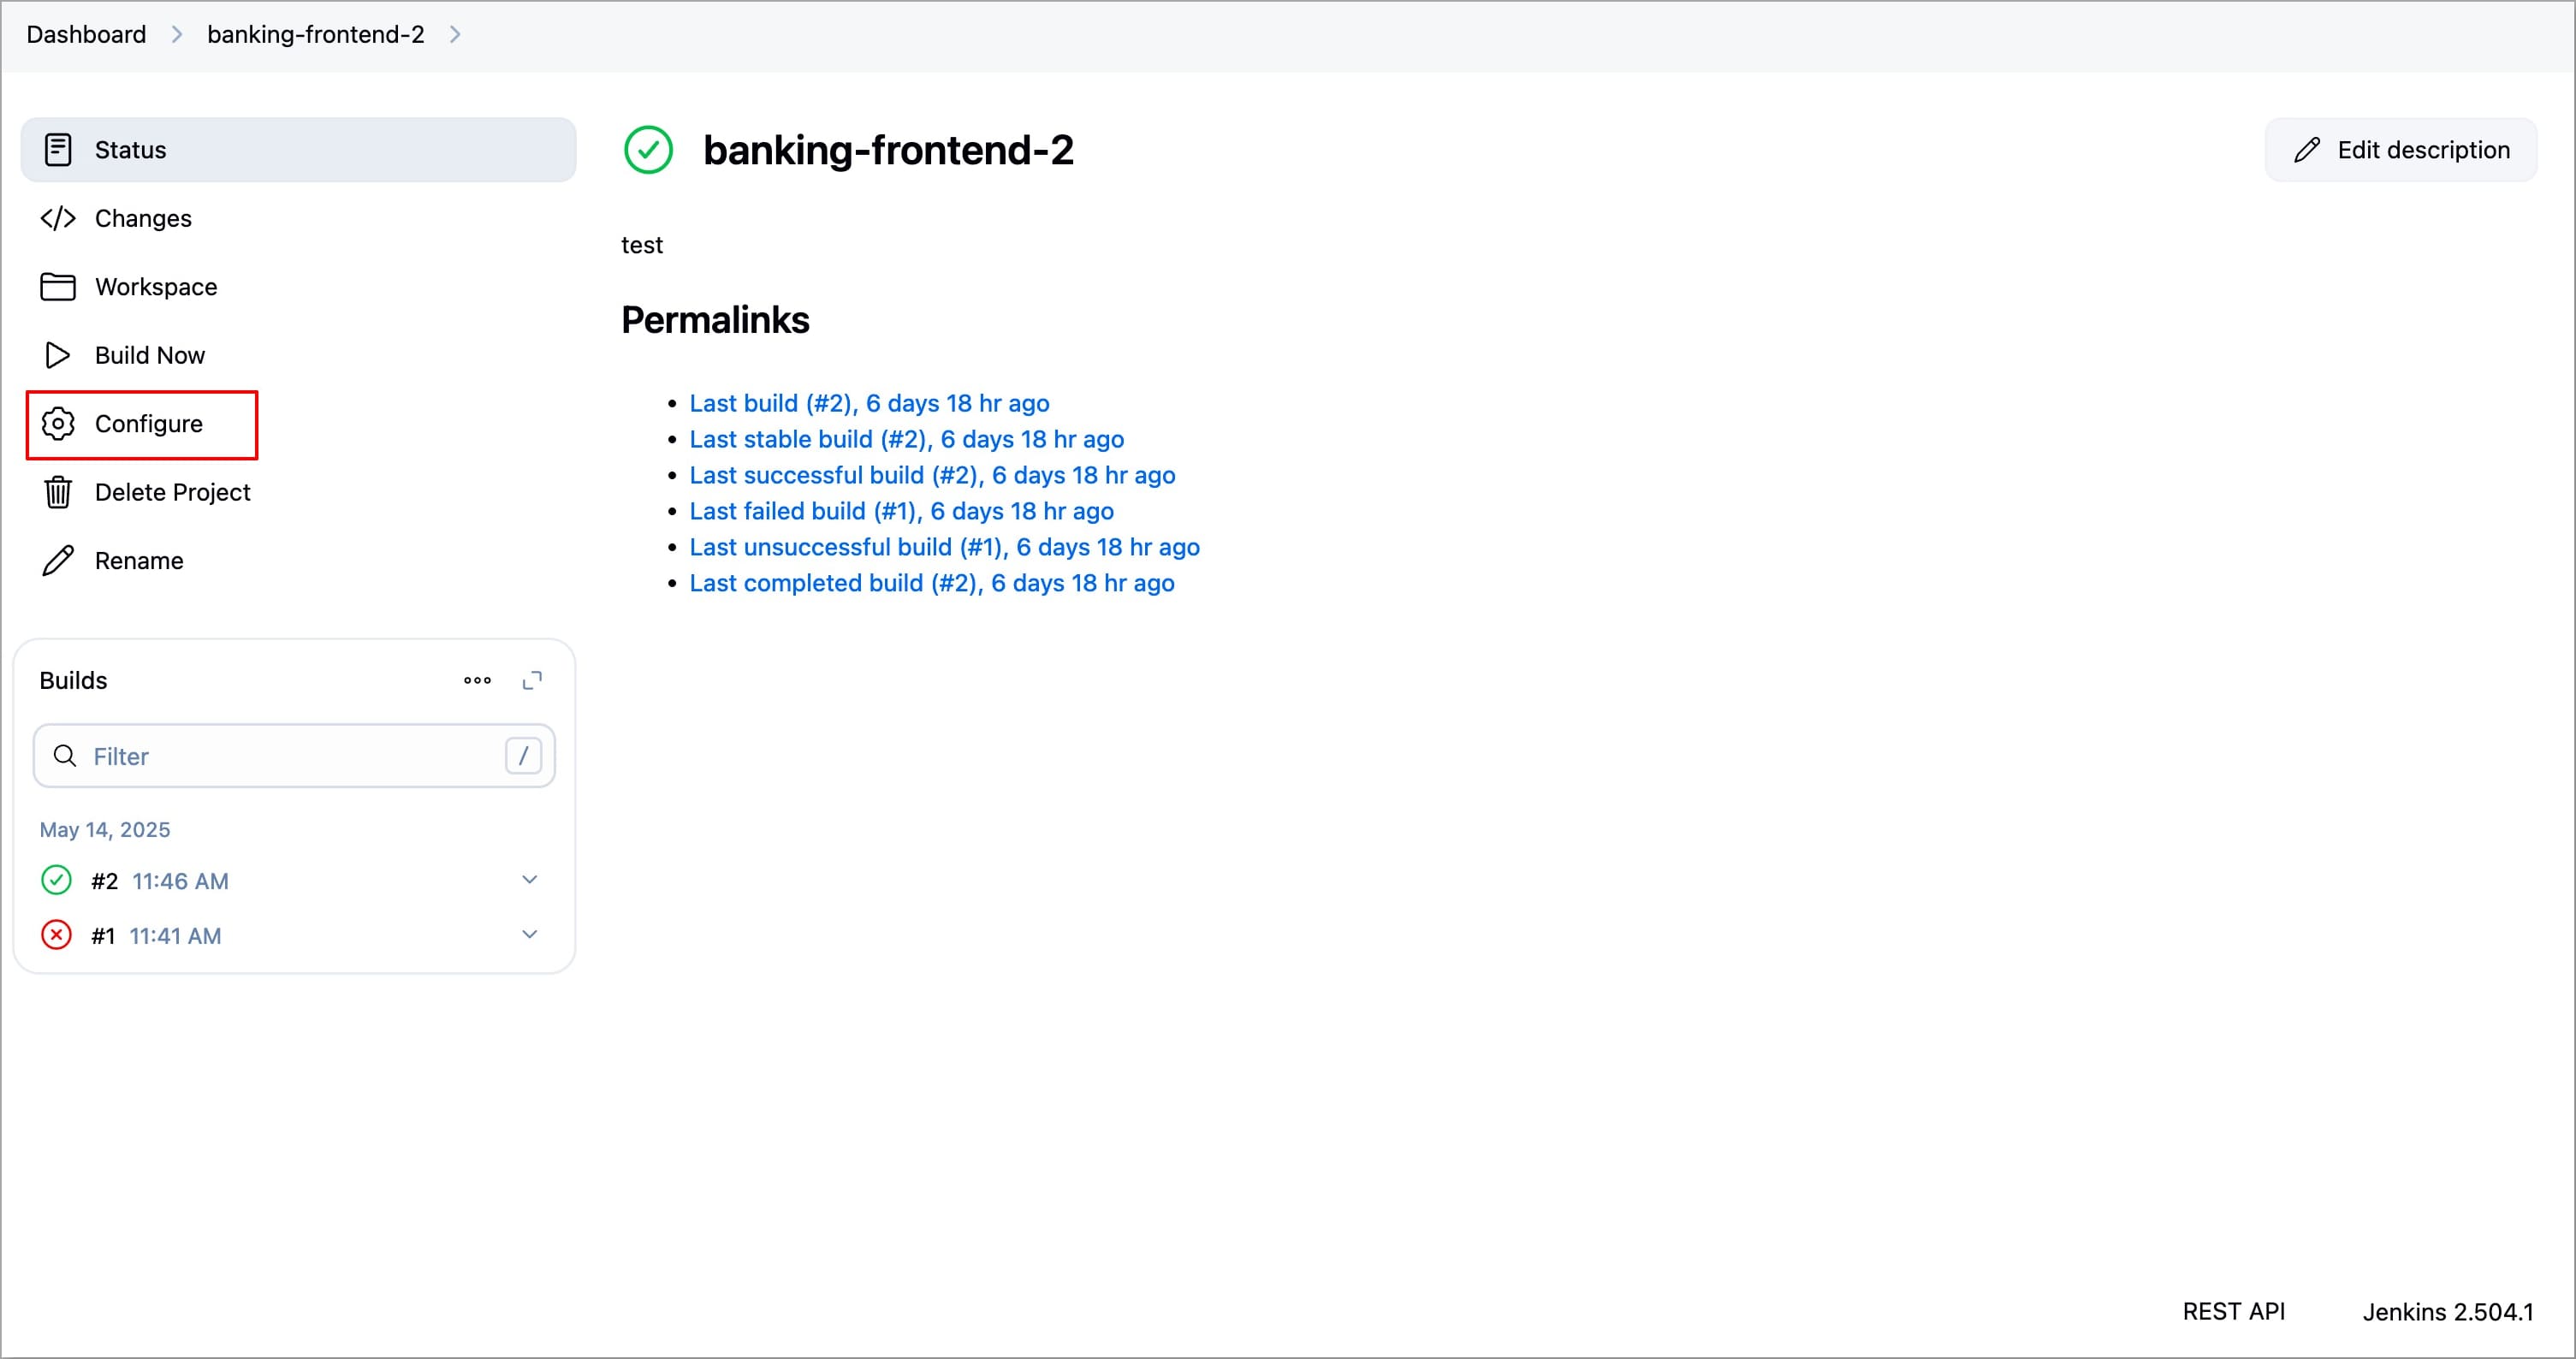Open the Builds three-dots overflow menu
The width and height of the screenshot is (2576, 1359).
pyautogui.click(x=477, y=680)
